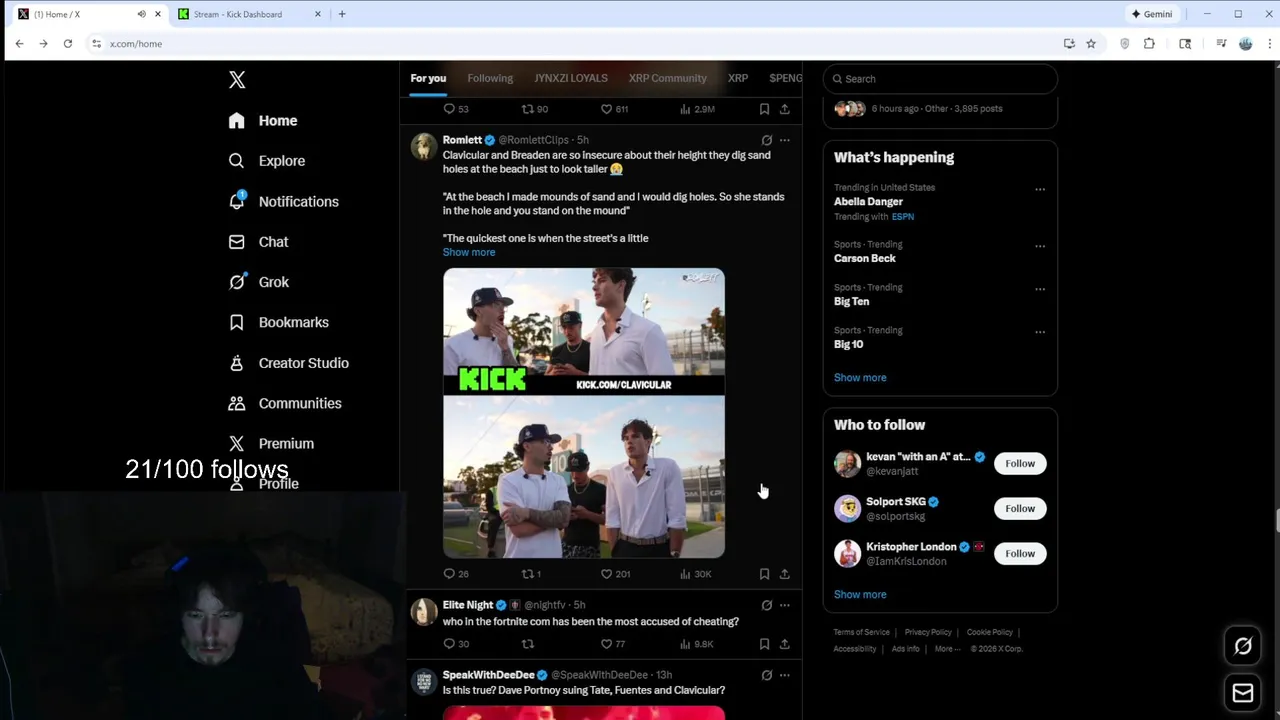Switch to the XRP Community tab
This screenshot has width=1280, height=720.
coord(667,78)
